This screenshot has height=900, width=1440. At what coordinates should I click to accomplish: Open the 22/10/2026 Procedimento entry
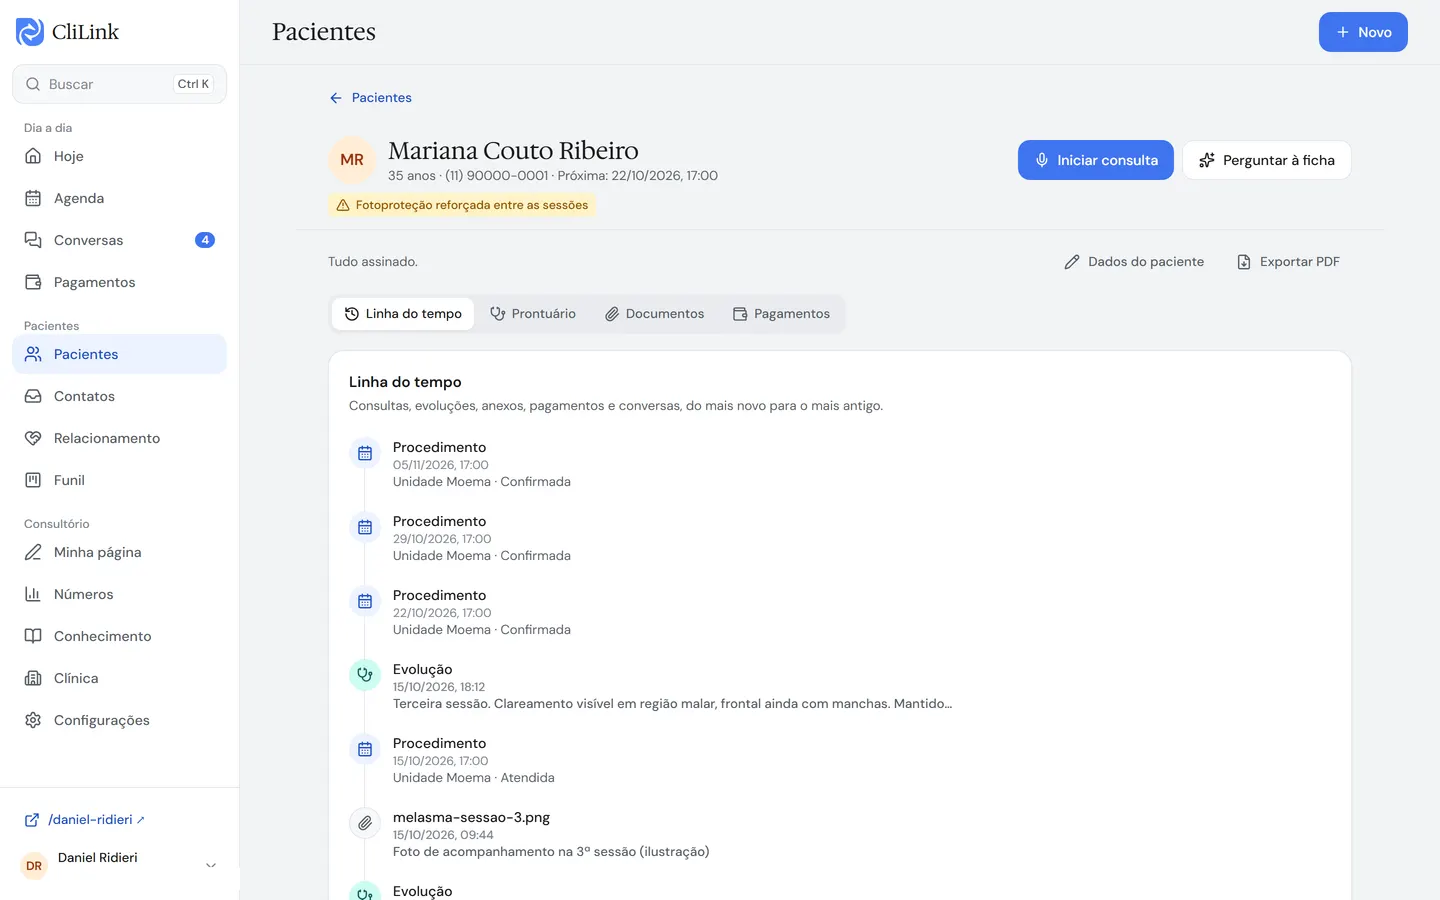482,612
